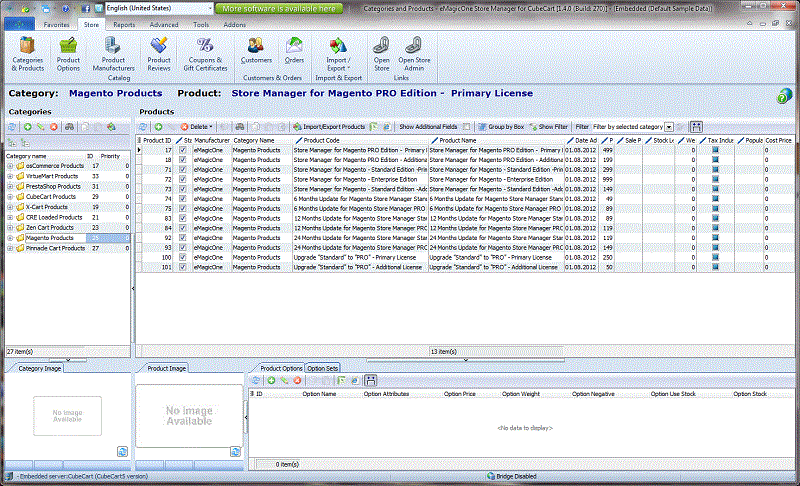Click the help question mark globe icon

[784, 95]
